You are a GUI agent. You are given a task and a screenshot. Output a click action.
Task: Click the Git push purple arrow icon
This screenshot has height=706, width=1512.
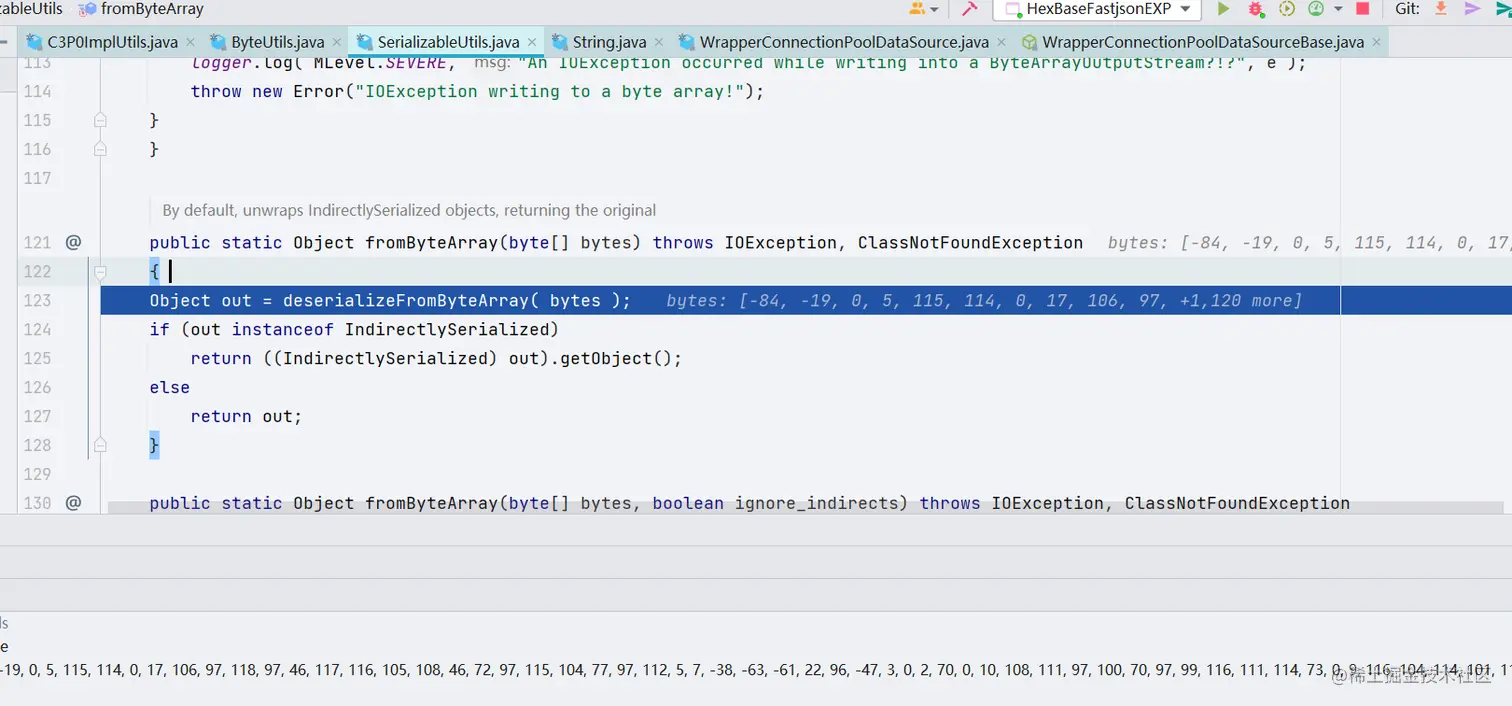click(x=1472, y=9)
